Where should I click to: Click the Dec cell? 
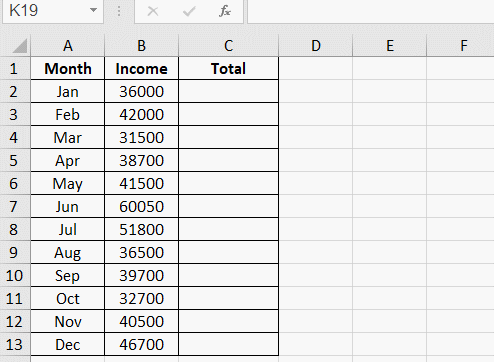[x=68, y=345]
